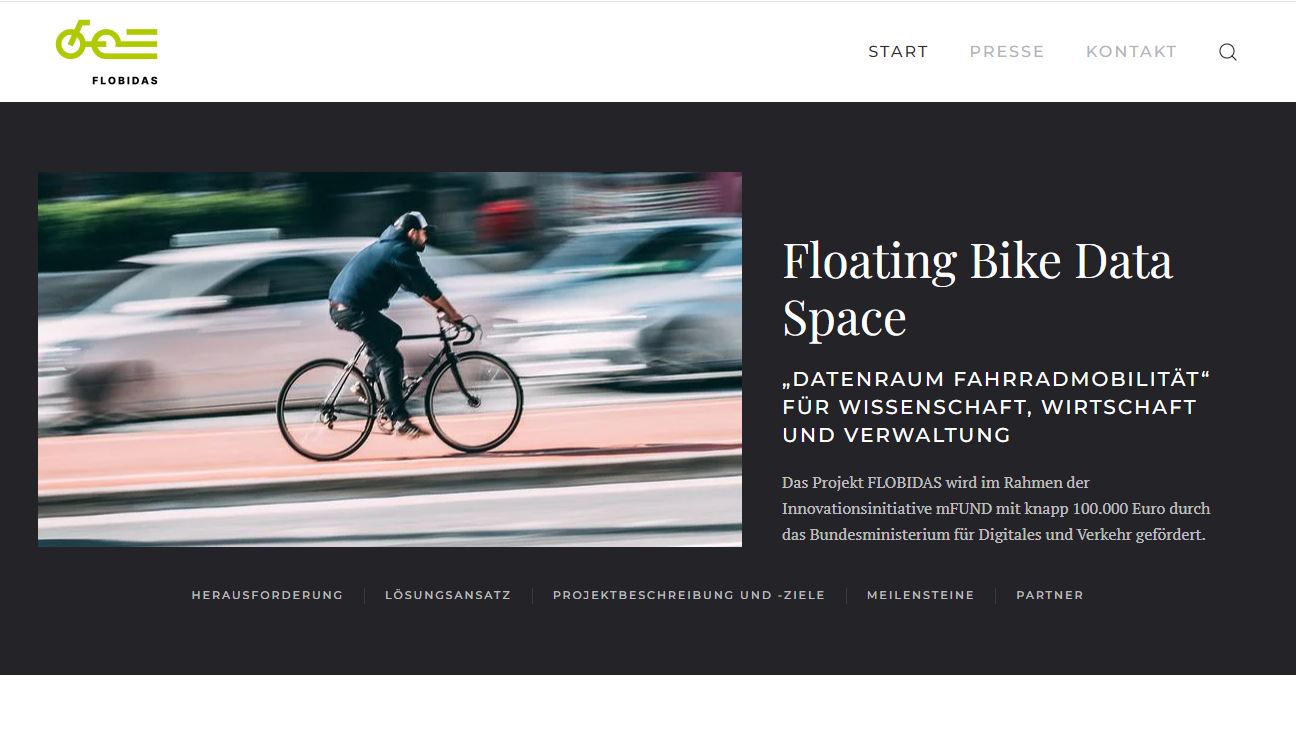Go to the START menu item

pos(898,52)
